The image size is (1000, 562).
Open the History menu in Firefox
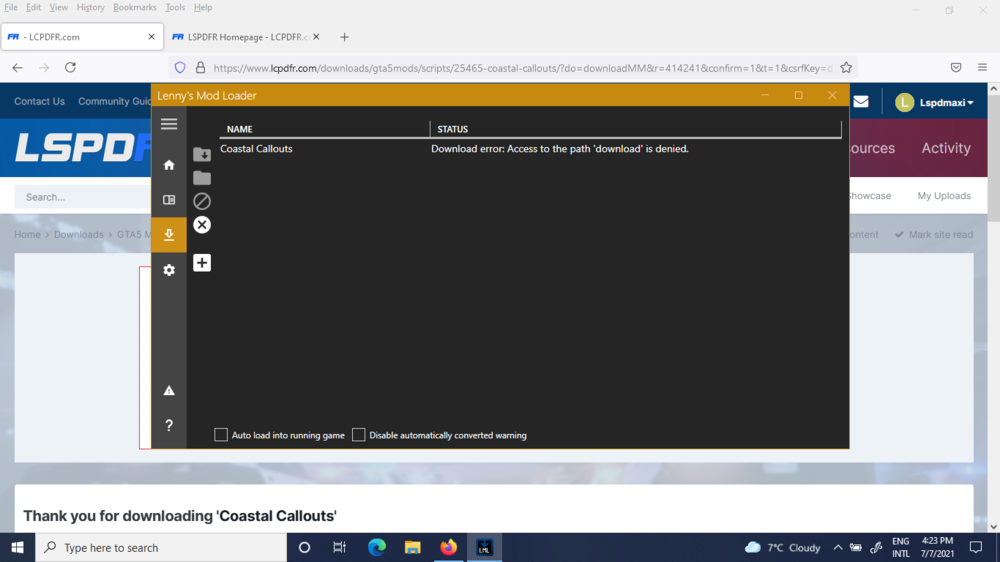coord(91,8)
